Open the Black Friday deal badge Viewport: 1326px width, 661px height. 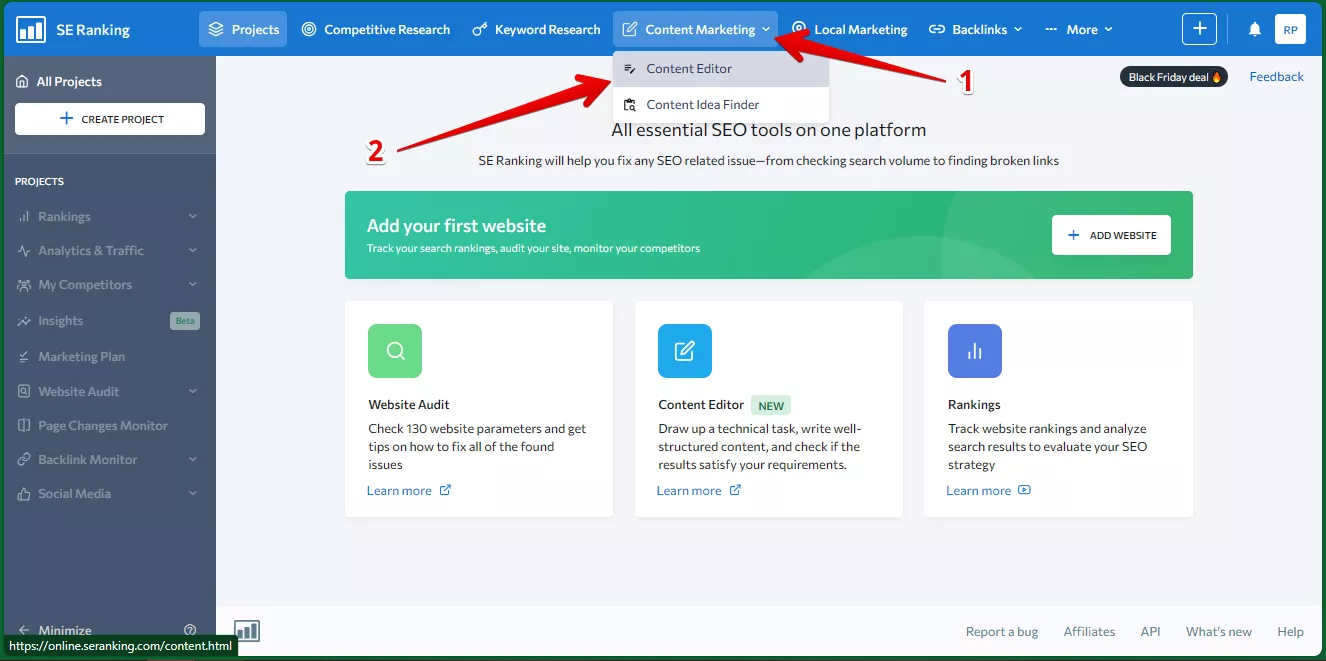1174,77
